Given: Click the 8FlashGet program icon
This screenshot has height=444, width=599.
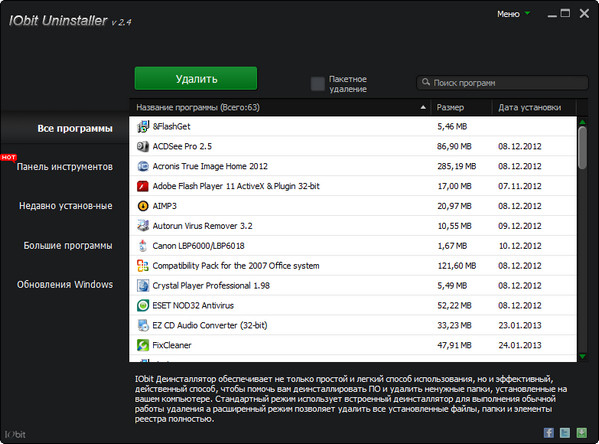Looking at the screenshot, I should point(143,126).
